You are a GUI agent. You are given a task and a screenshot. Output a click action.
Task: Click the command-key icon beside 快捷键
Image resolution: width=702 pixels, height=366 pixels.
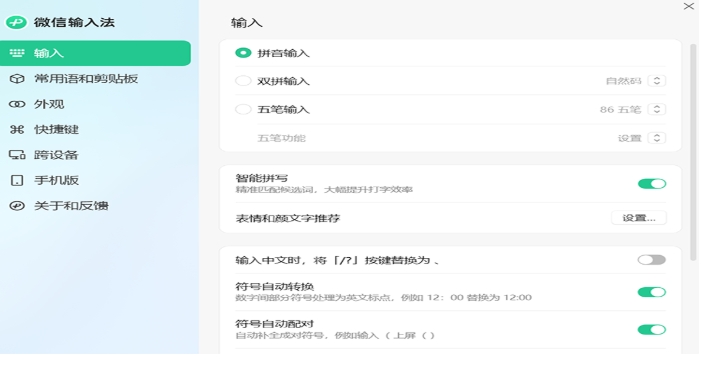[x=17, y=129]
